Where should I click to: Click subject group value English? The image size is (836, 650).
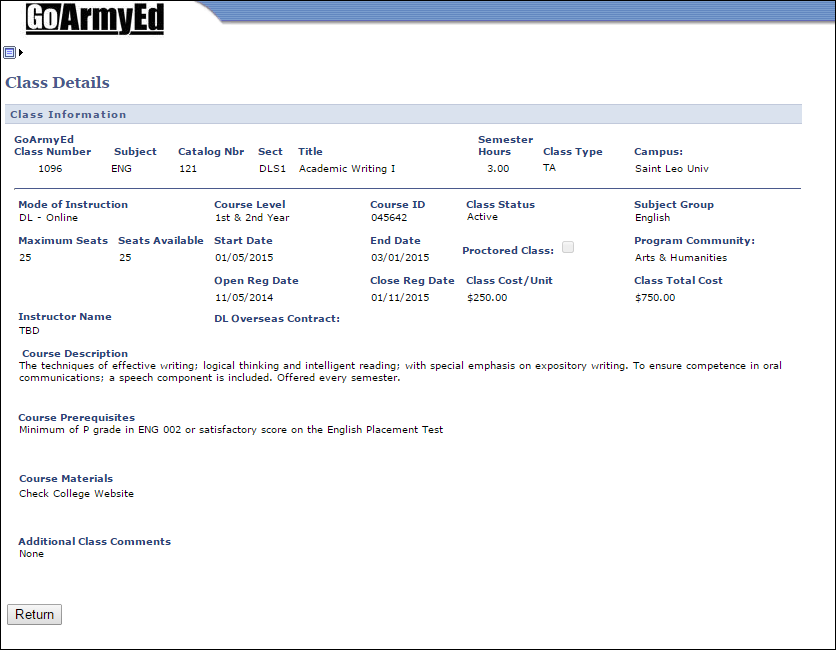click(653, 218)
